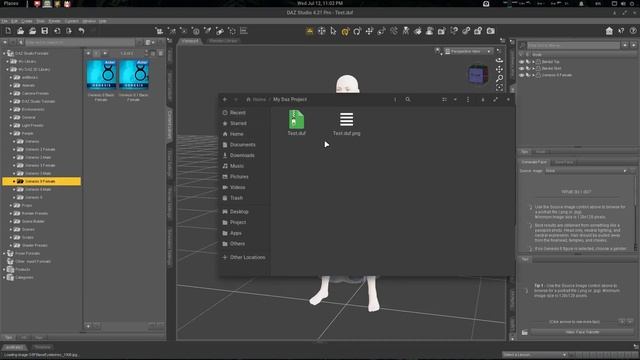Select the highlighted yellow Rotate tool

(345, 31)
